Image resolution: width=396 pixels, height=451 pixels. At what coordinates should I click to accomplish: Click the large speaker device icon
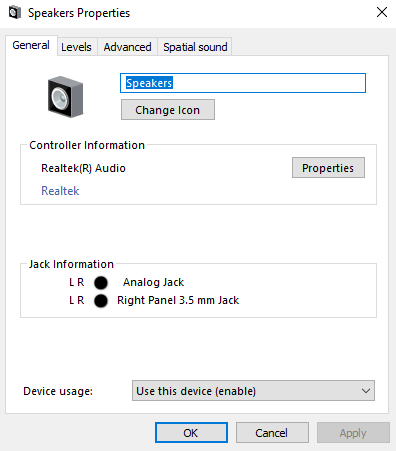point(66,97)
